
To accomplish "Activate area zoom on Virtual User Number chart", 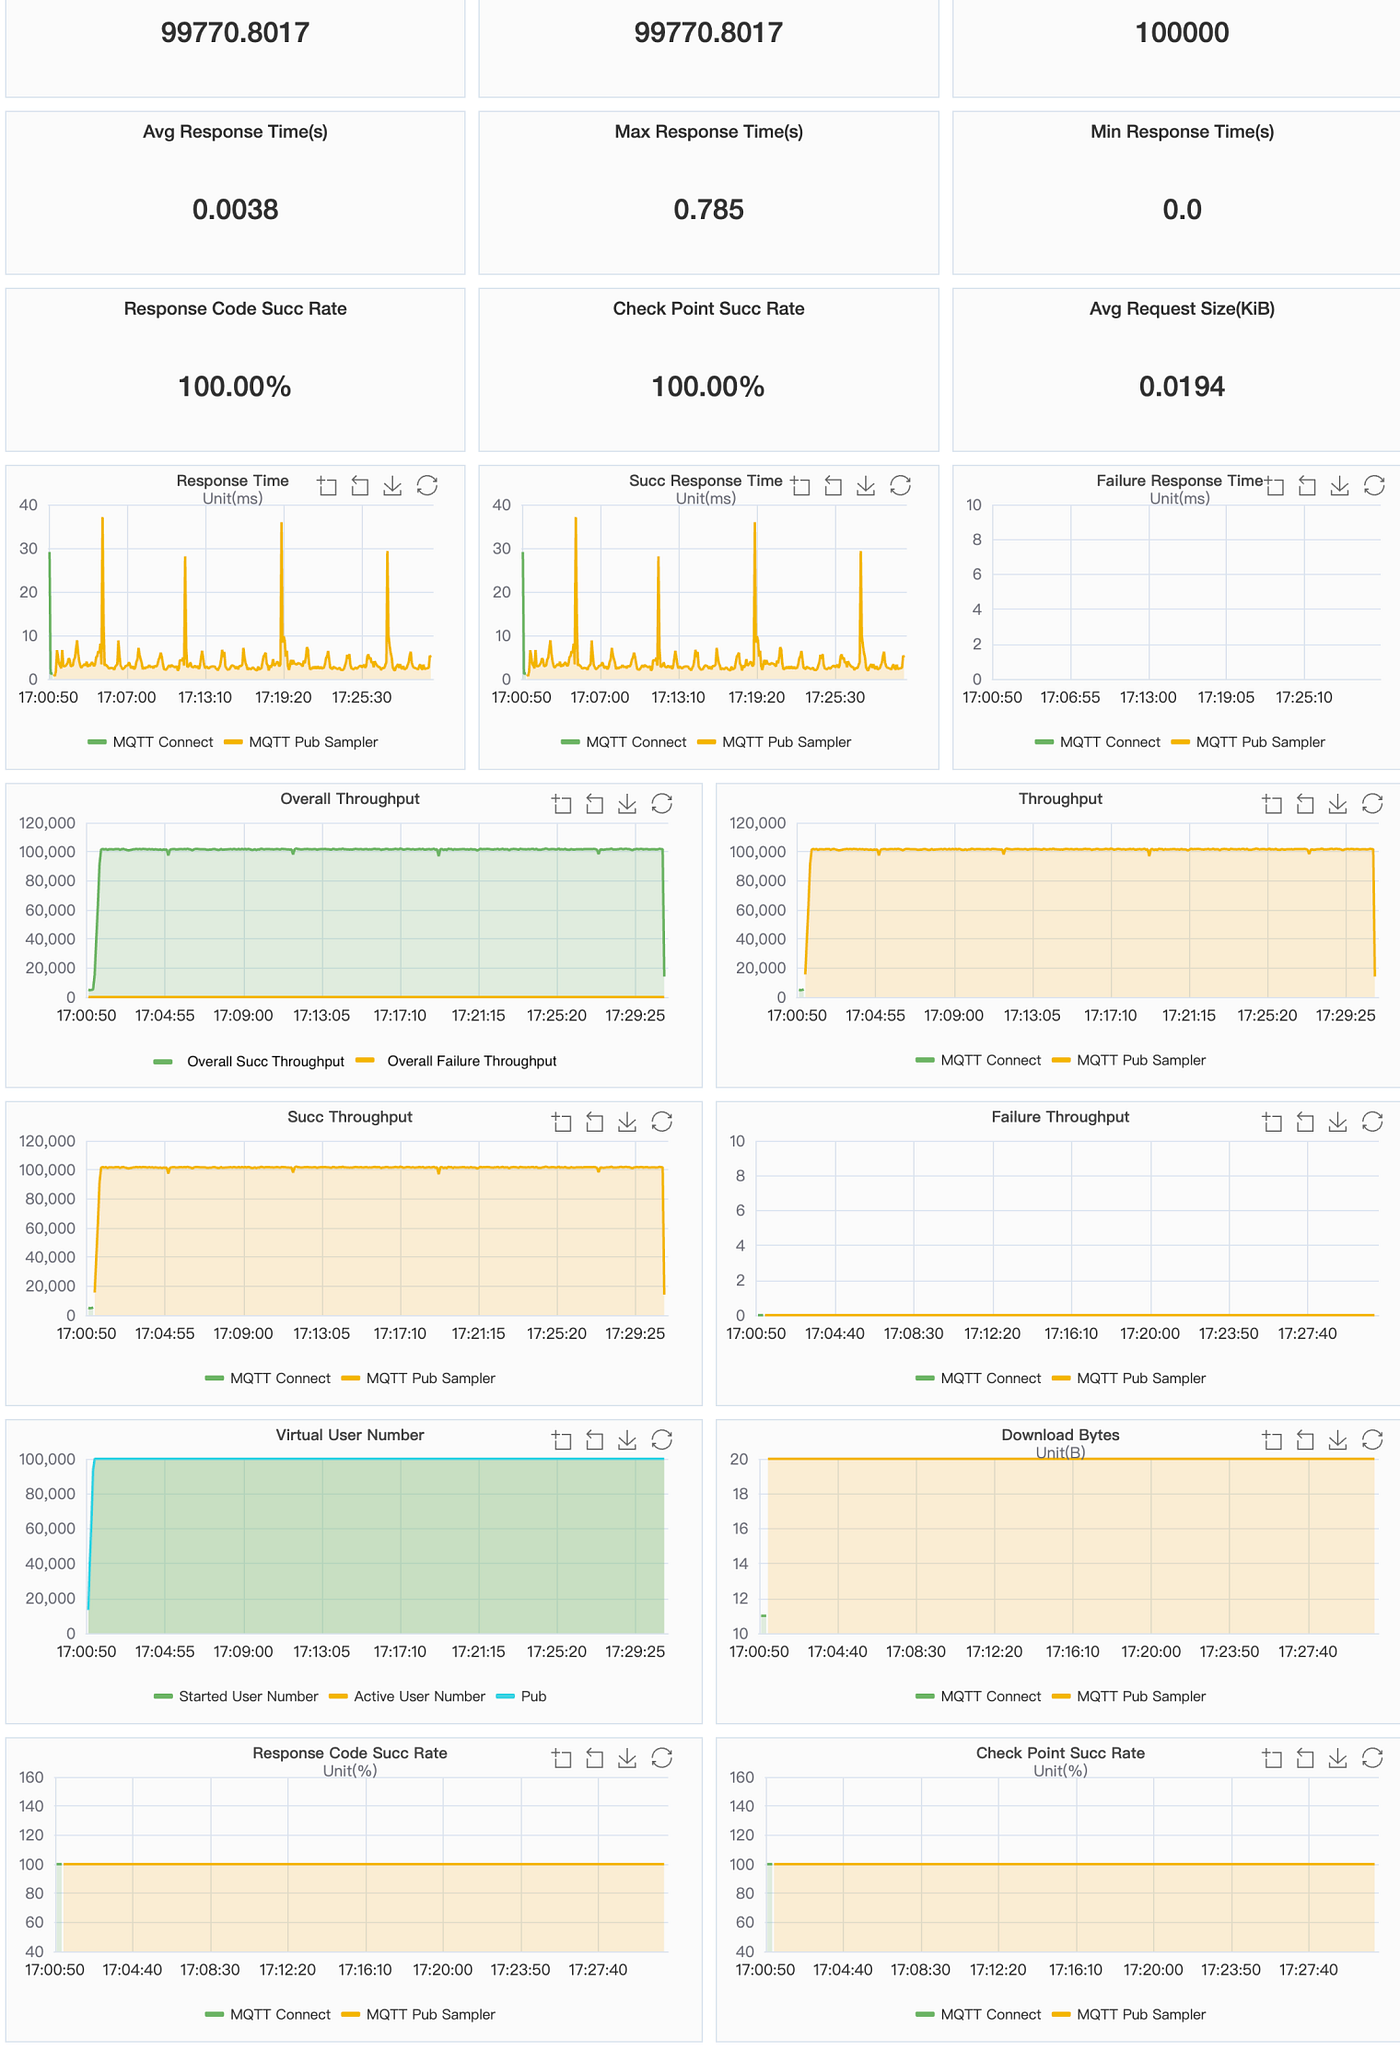I will tap(562, 1440).
